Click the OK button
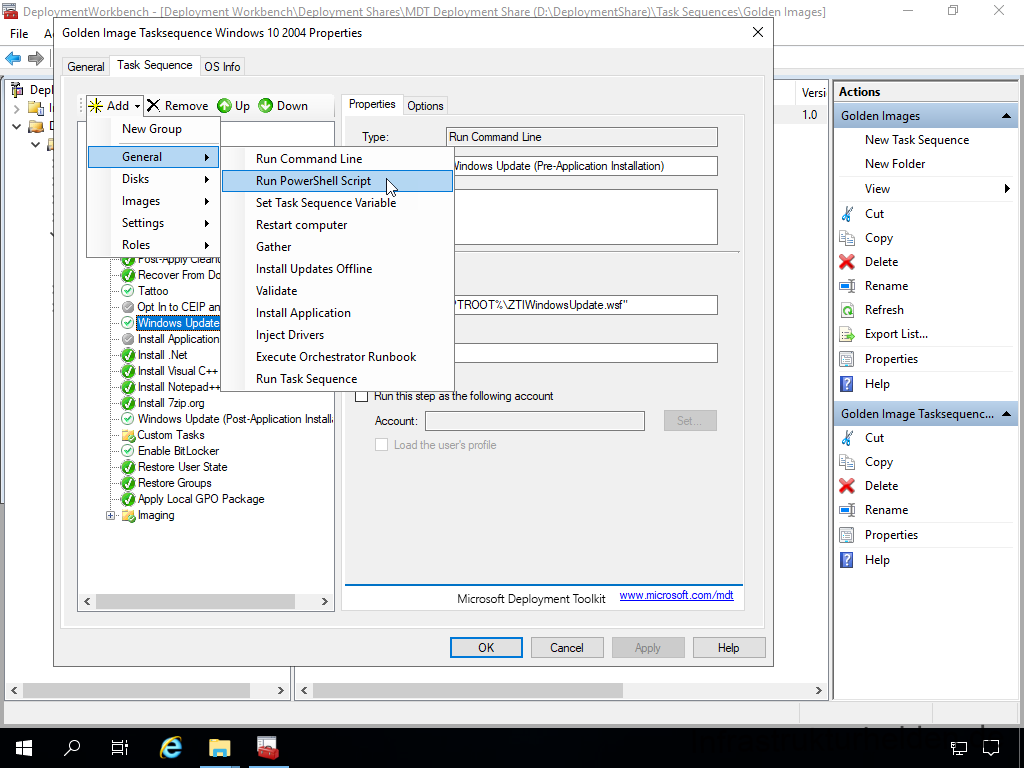The width and height of the screenshot is (1024, 768). coord(486,648)
